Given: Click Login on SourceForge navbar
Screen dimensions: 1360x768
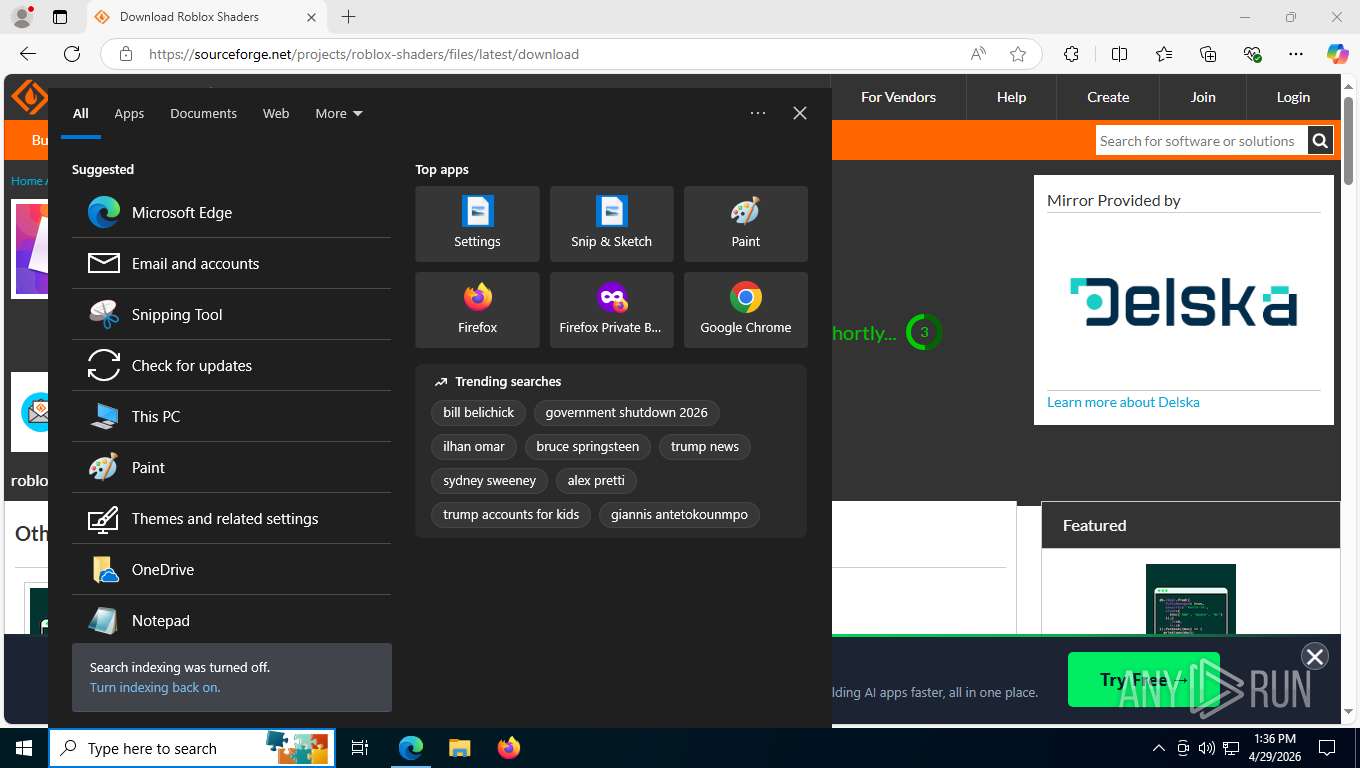Looking at the screenshot, I should [1293, 97].
